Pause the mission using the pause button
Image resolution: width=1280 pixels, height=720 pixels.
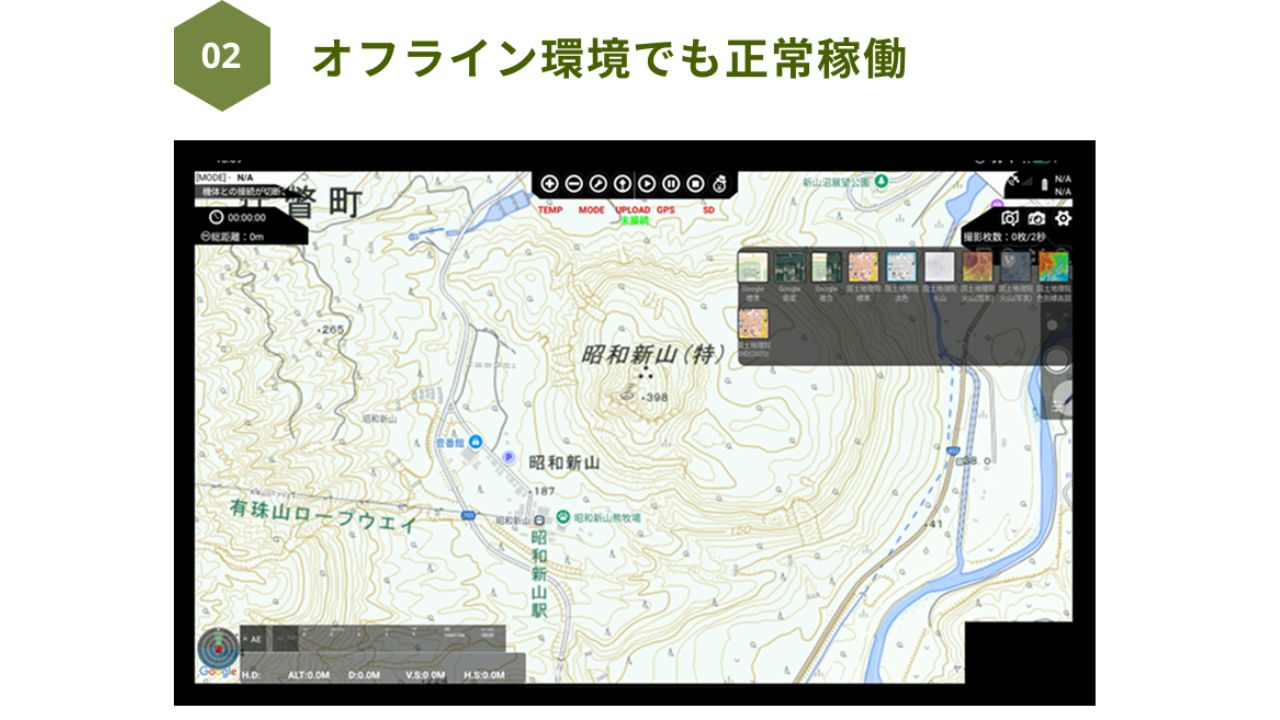[670, 185]
